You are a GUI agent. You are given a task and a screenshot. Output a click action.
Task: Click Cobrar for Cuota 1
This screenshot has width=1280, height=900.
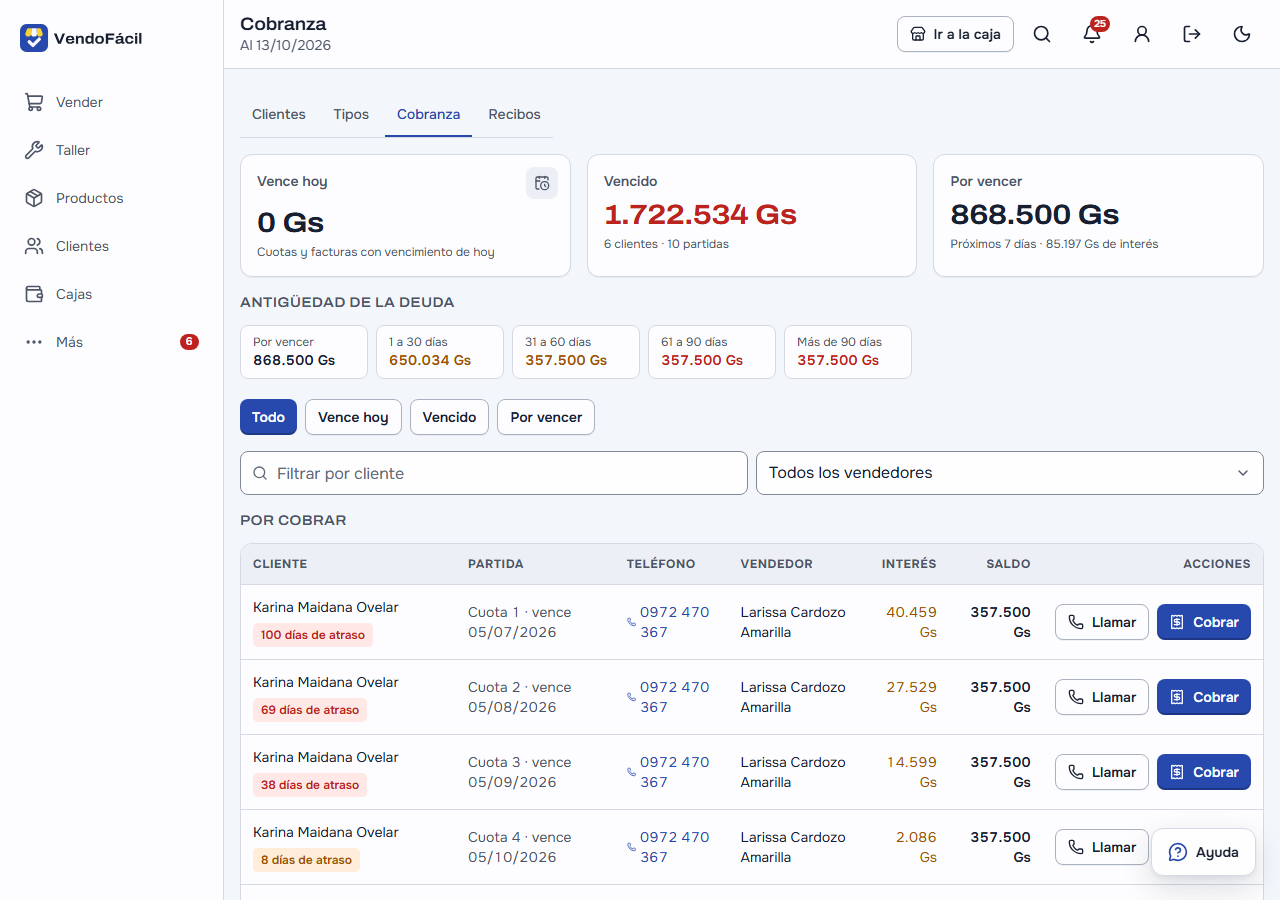(1204, 622)
